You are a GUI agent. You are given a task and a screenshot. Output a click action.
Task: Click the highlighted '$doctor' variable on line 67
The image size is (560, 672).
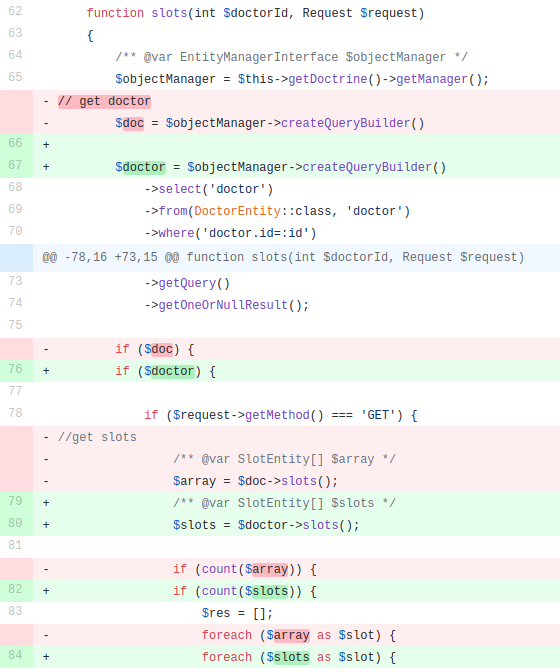pos(140,167)
